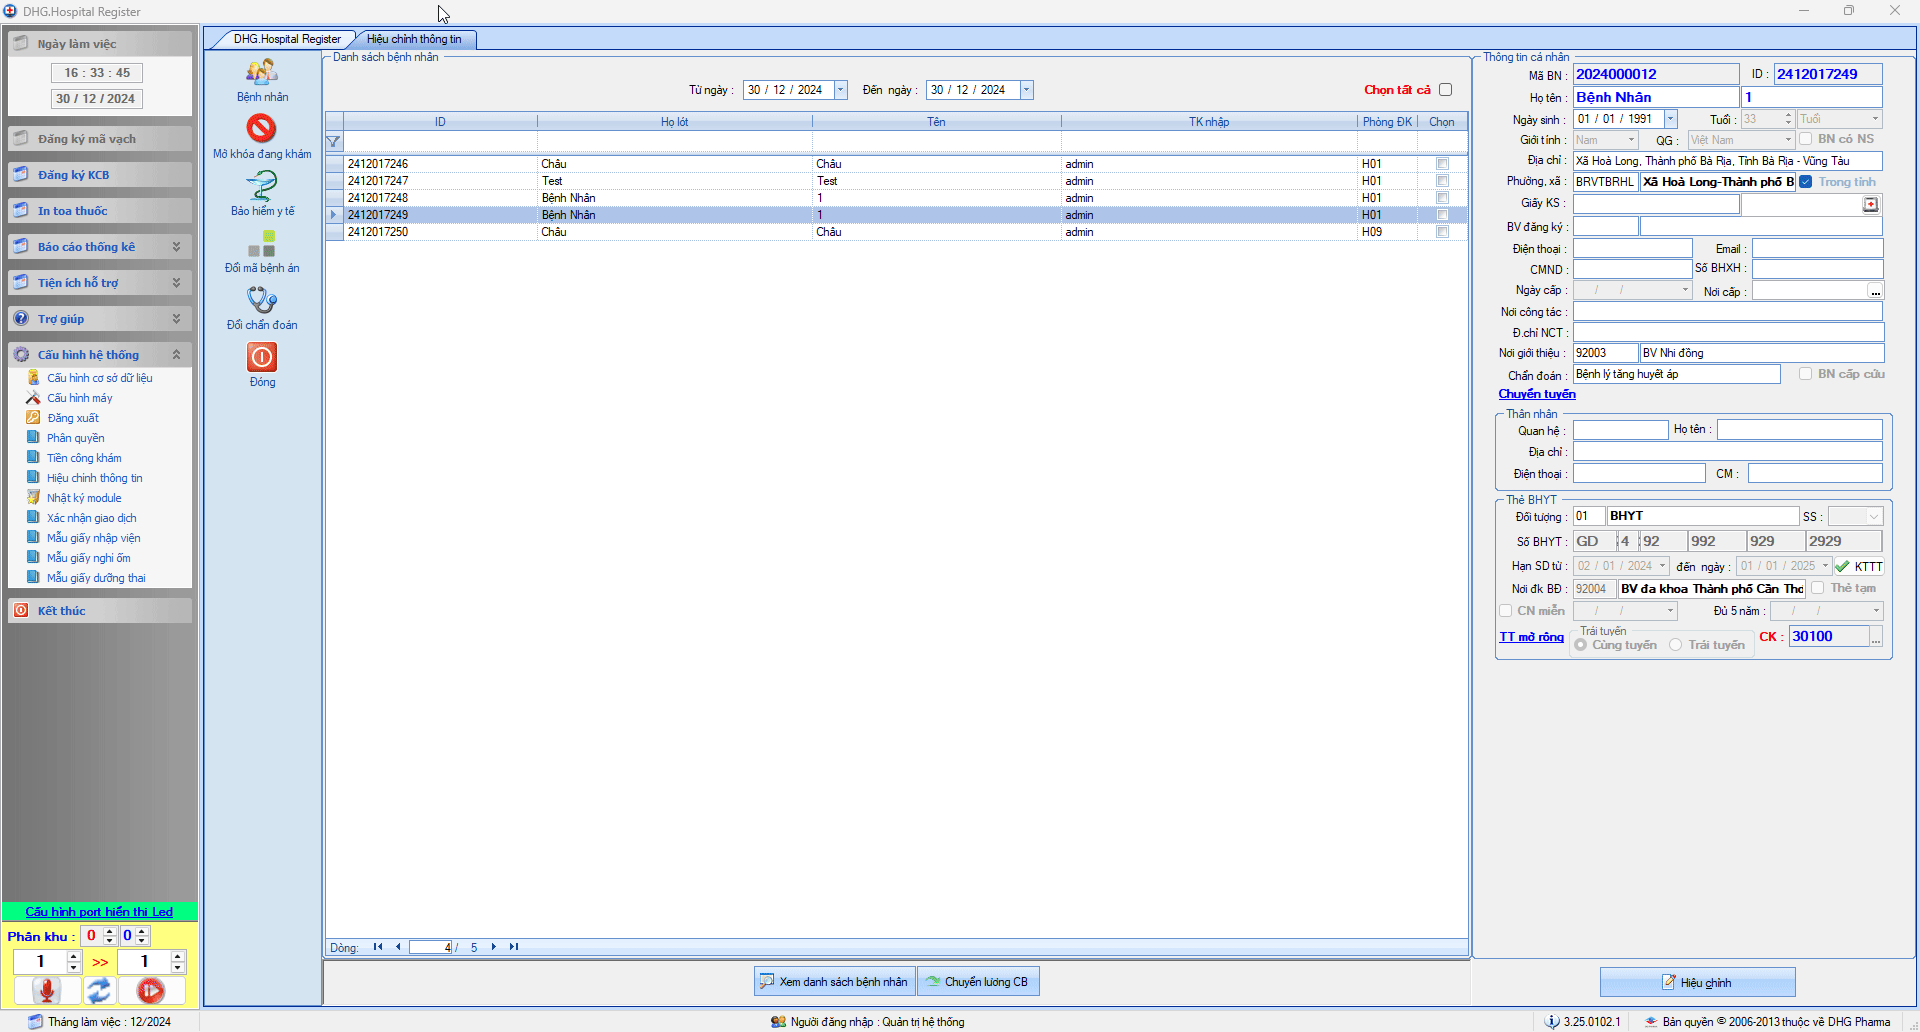1920x1032 pixels.
Task: Select the Trái tuyến radio button
Action: 1676,645
